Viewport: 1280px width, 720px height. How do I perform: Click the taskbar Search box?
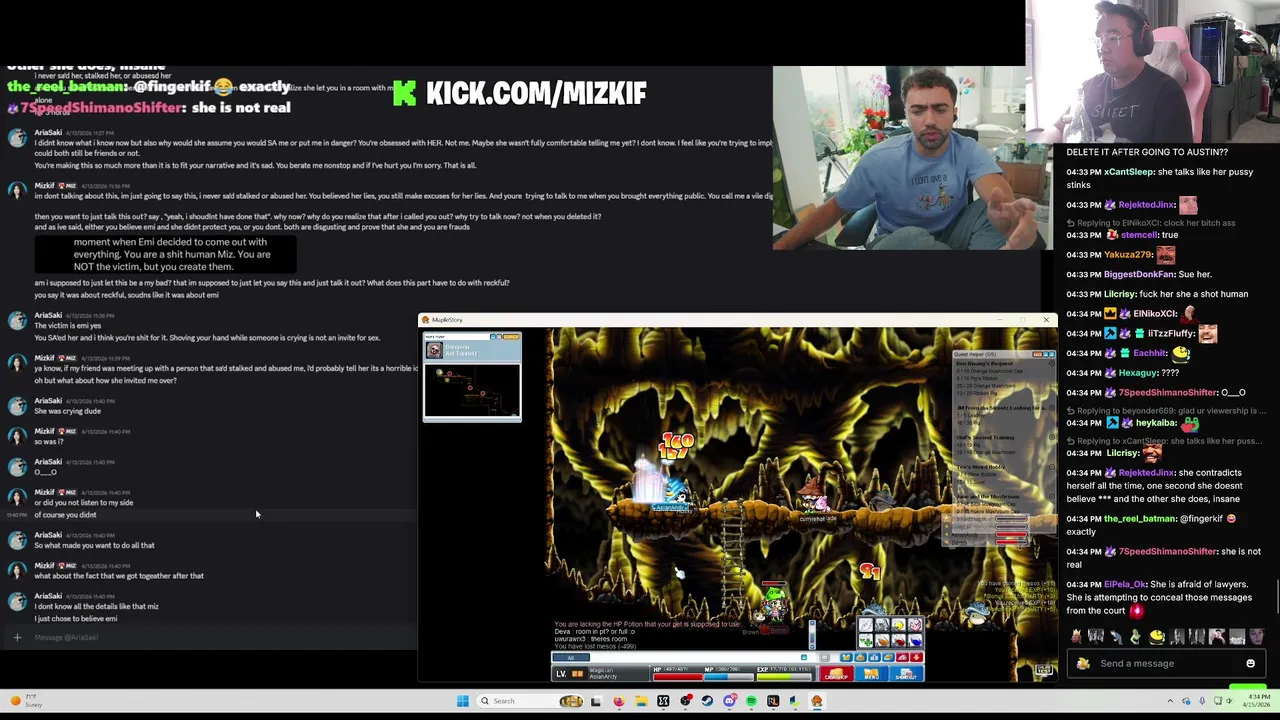[x=530, y=701]
